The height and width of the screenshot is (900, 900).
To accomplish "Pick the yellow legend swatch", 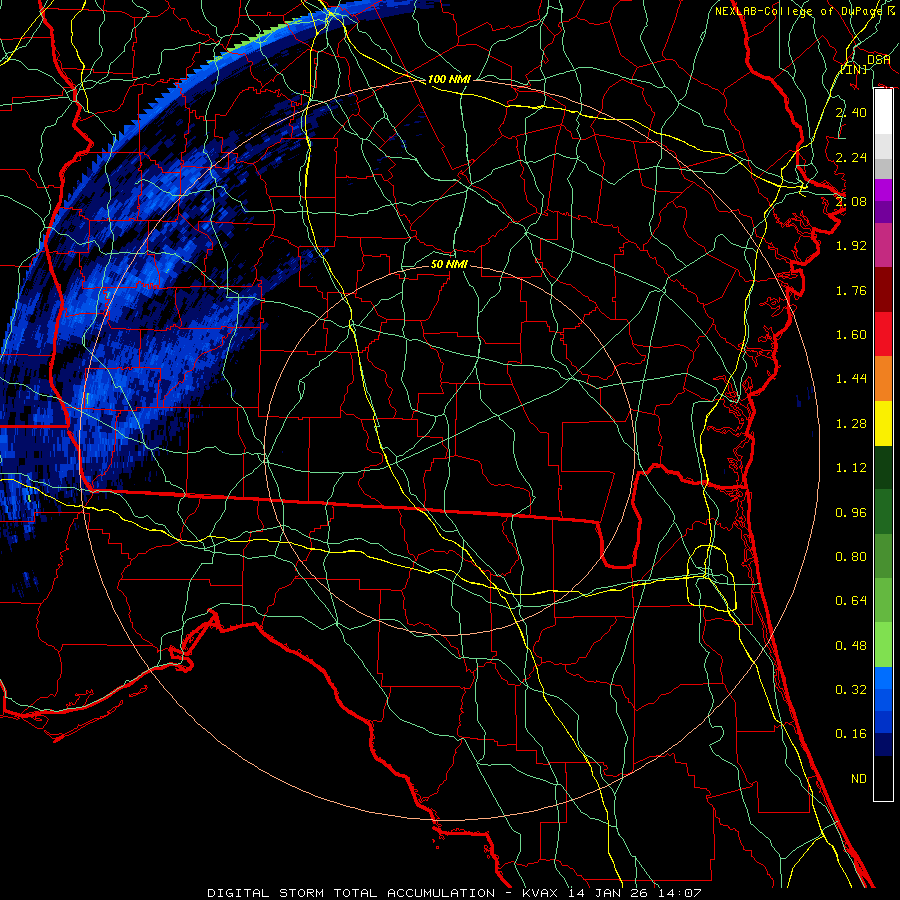I will [883, 424].
